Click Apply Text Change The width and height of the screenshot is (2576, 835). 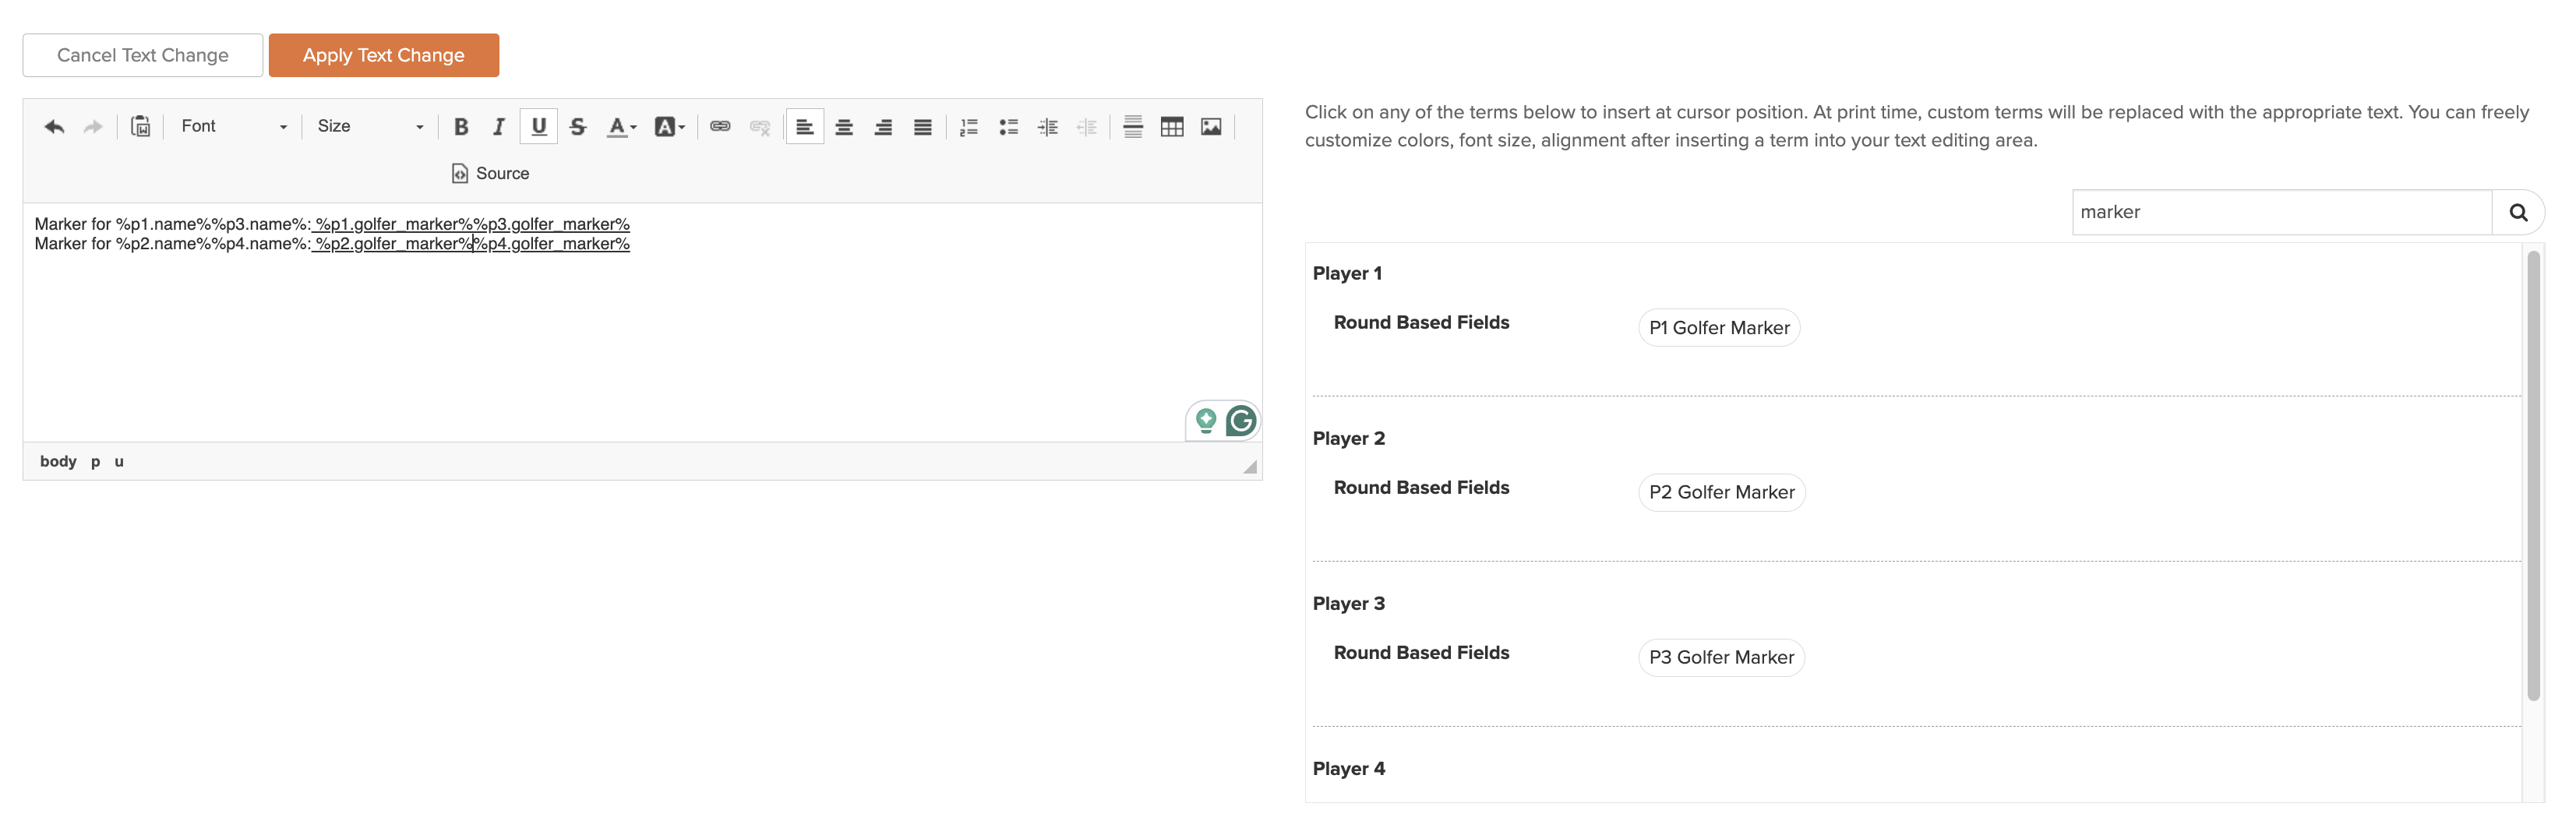pyautogui.click(x=384, y=55)
